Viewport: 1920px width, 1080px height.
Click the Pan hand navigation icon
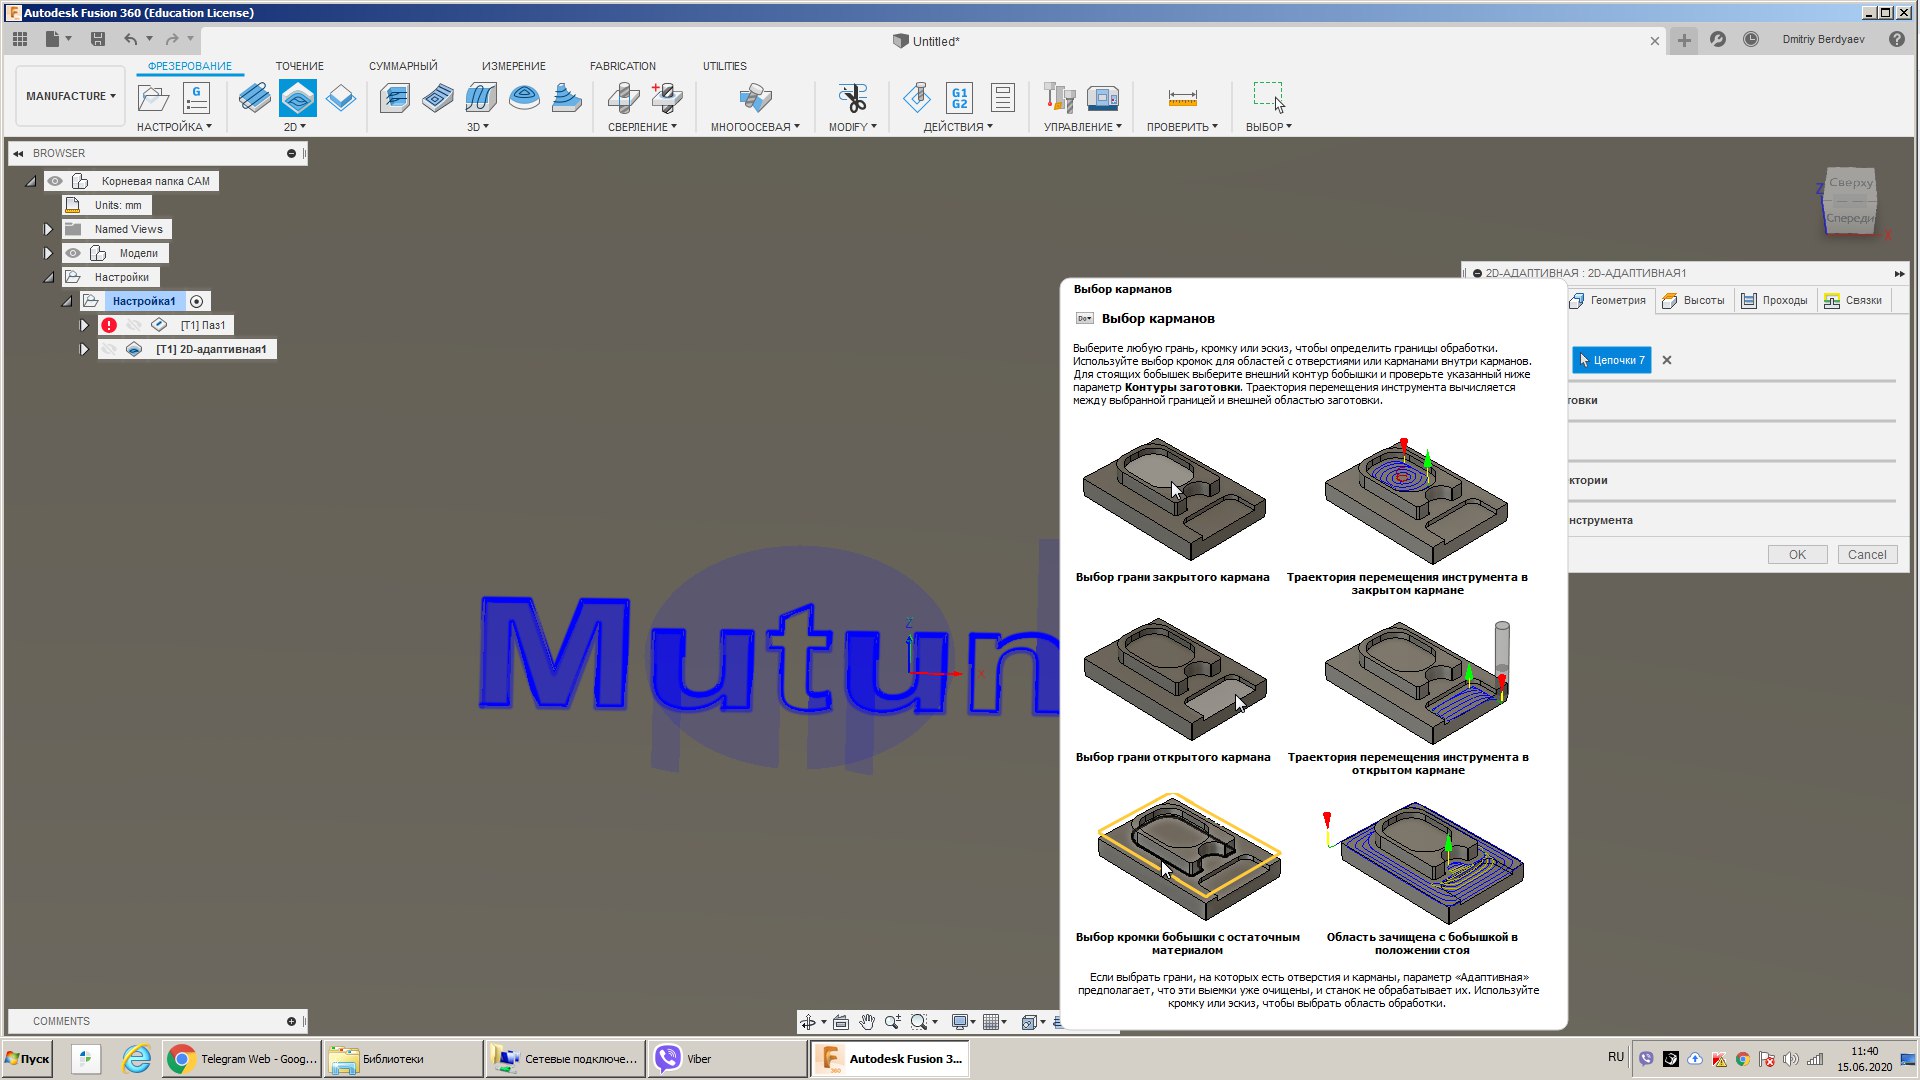coord(867,1022)
